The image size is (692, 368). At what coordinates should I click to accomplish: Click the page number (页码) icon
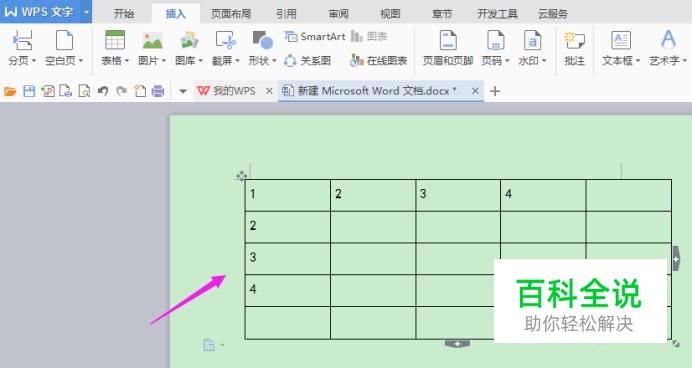click(495, 40)
